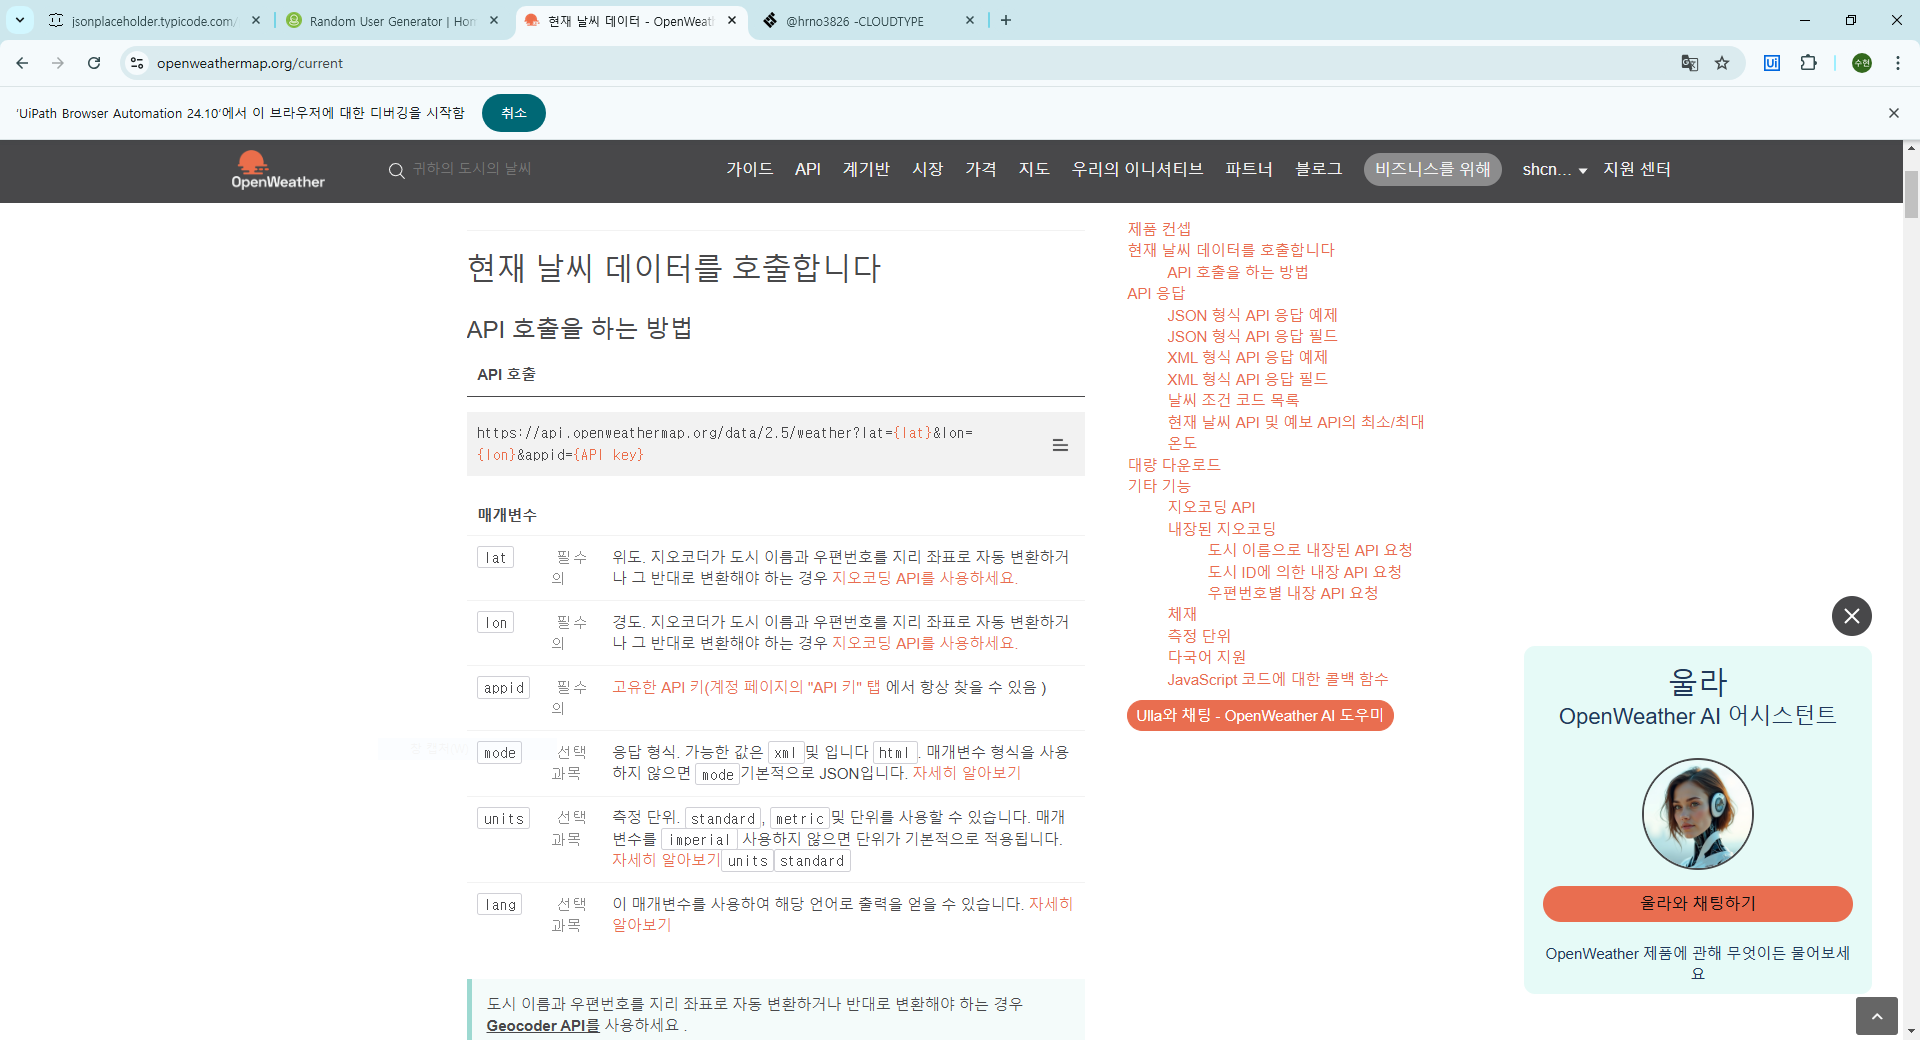Open the 가이드 menu item
This screenshot has width=1920, height=1040.
click(750, 169)
